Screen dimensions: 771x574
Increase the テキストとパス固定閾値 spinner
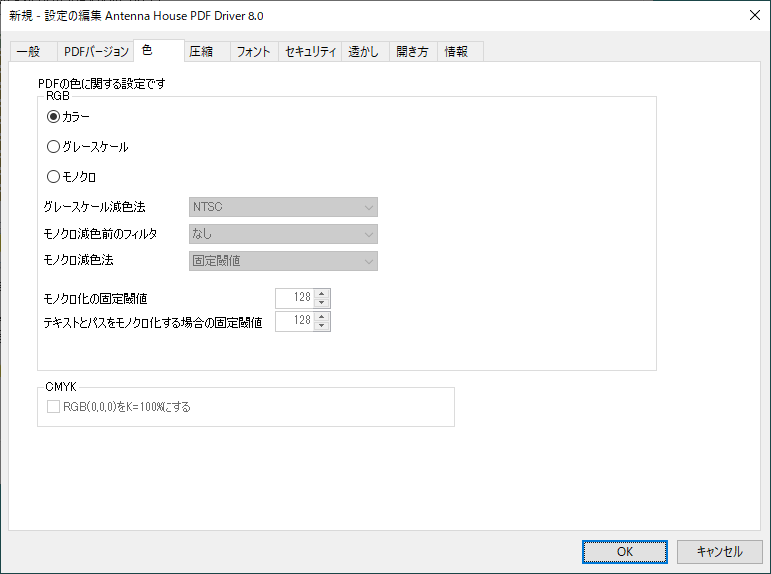(322, 316)
